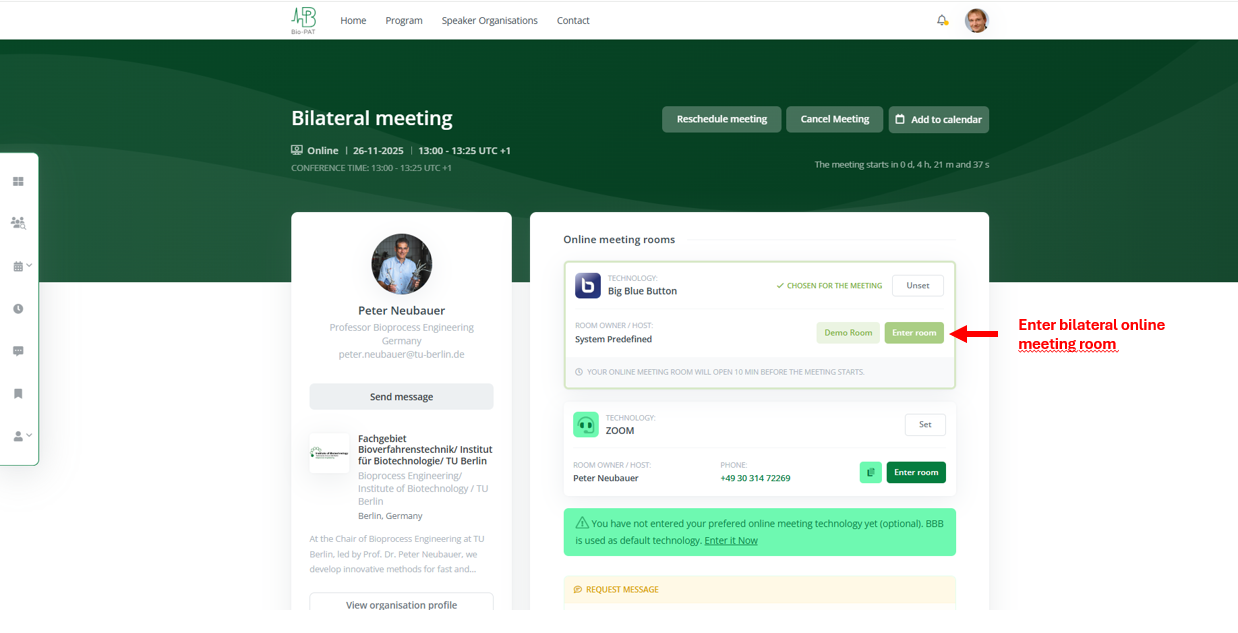Screen dimensions: 1238x633
Task: Open Speaker Organisations in top navigation
Action: click(x=489, y=21)
